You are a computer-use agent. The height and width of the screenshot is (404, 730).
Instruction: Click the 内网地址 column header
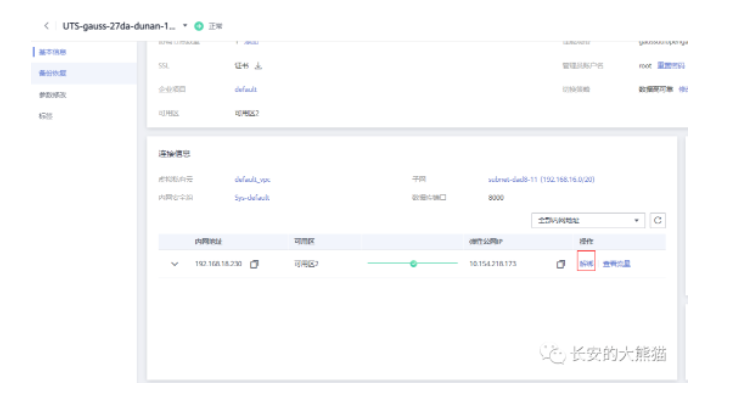[208, 242]
